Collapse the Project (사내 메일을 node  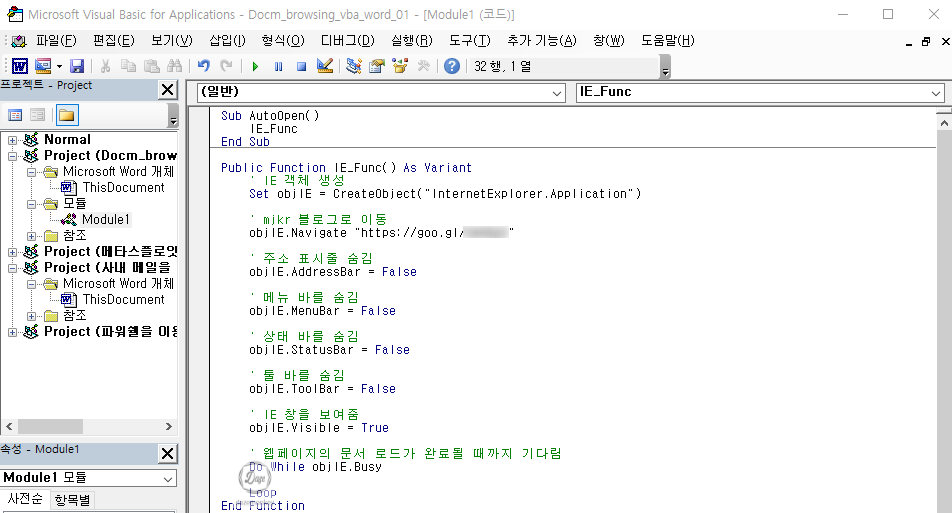coord(12,268)
